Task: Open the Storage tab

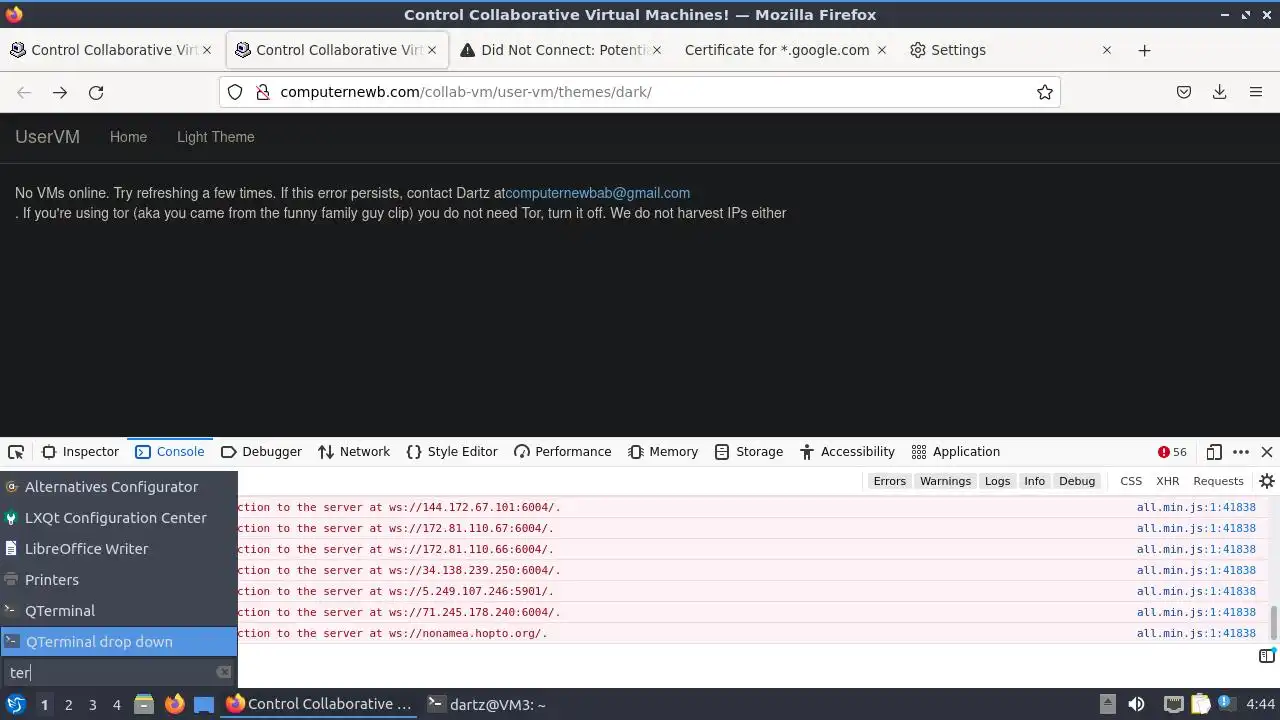Action: tap(749, 452)
